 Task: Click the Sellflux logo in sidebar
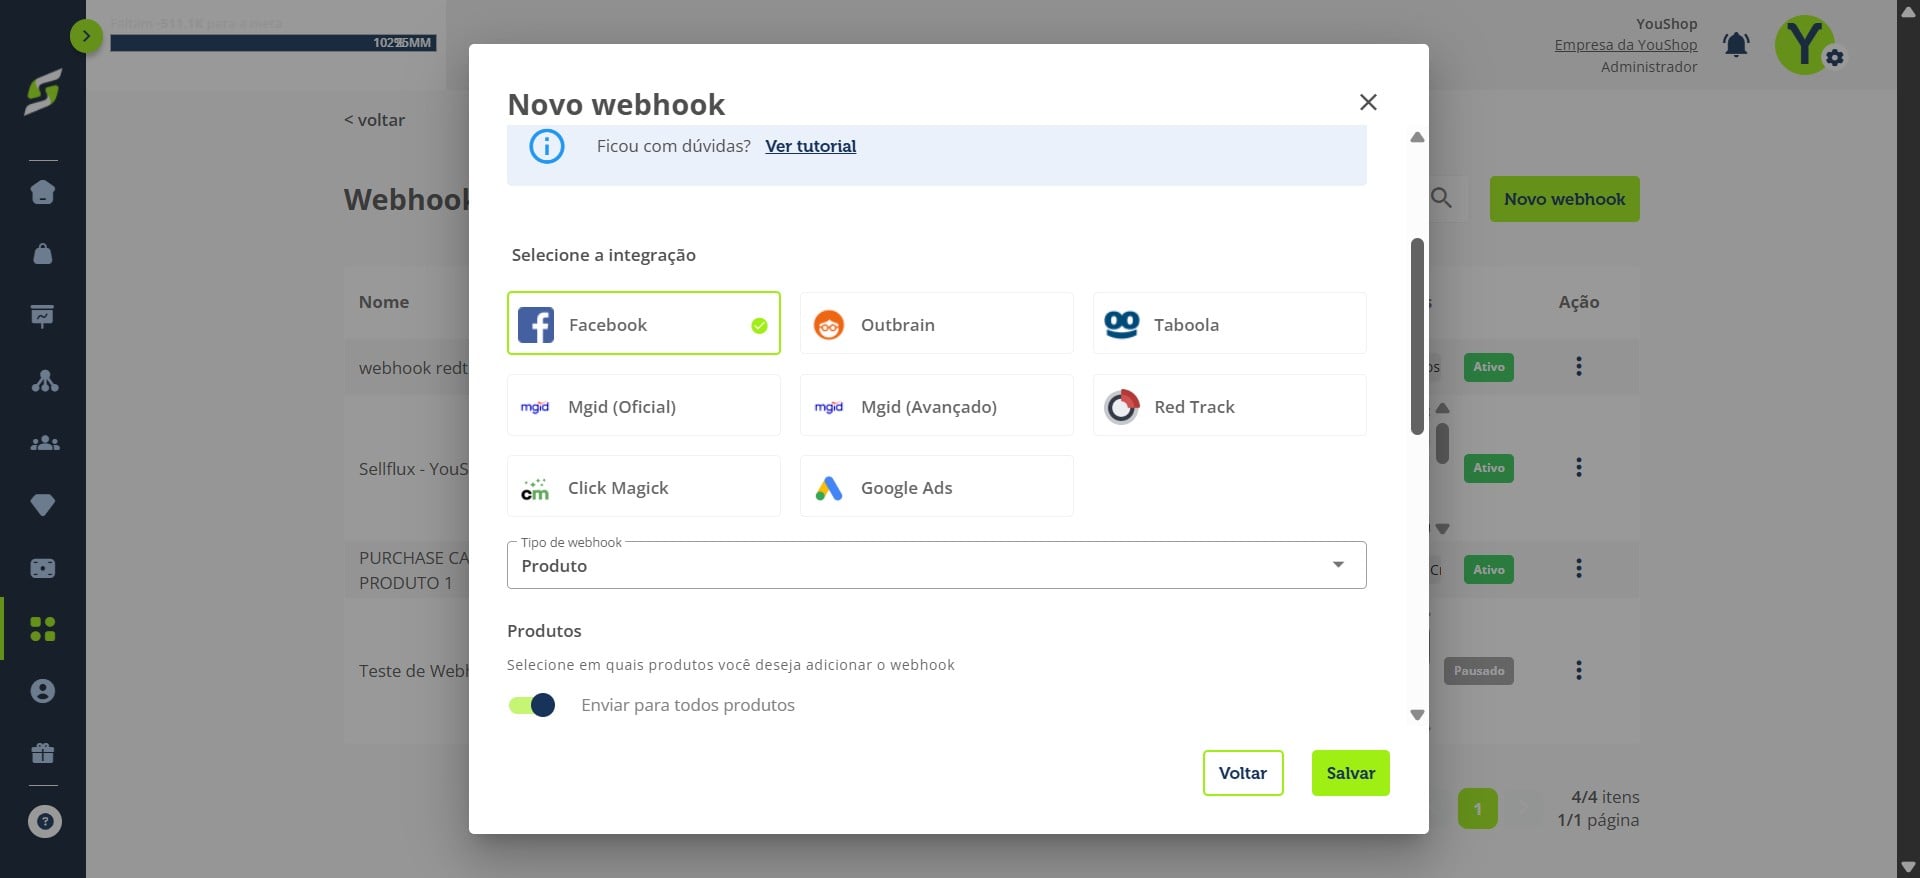point(43,92)
